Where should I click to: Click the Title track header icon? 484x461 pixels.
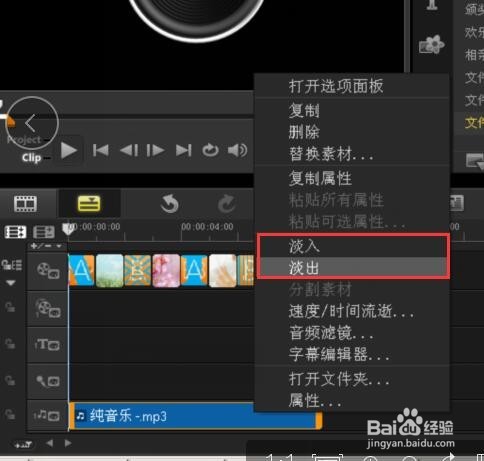point(47,344)
